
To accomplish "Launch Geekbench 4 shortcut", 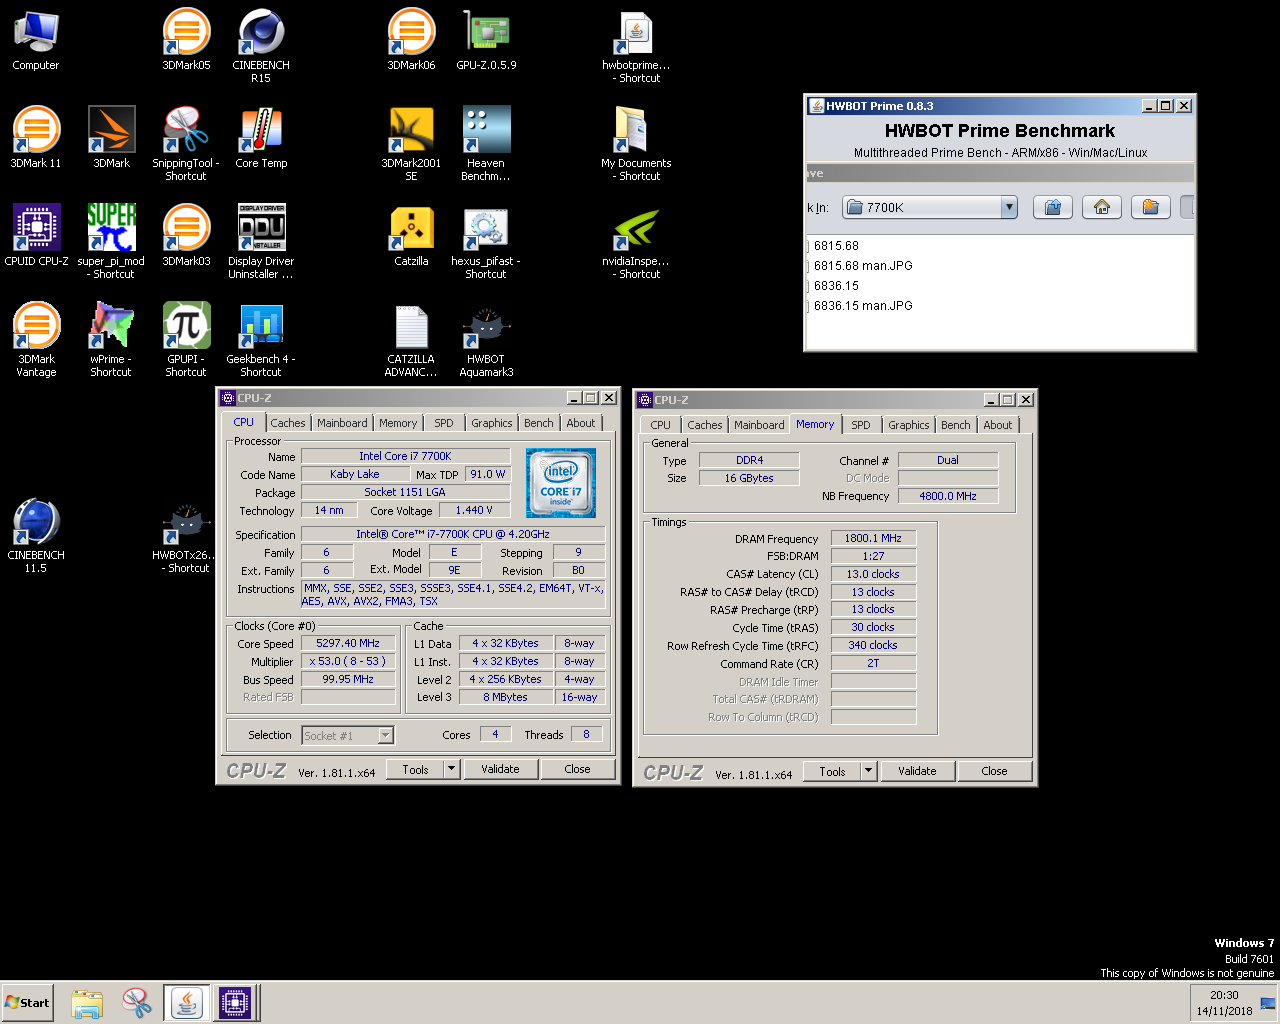I will pyautogui.click(x=261, y=340).
